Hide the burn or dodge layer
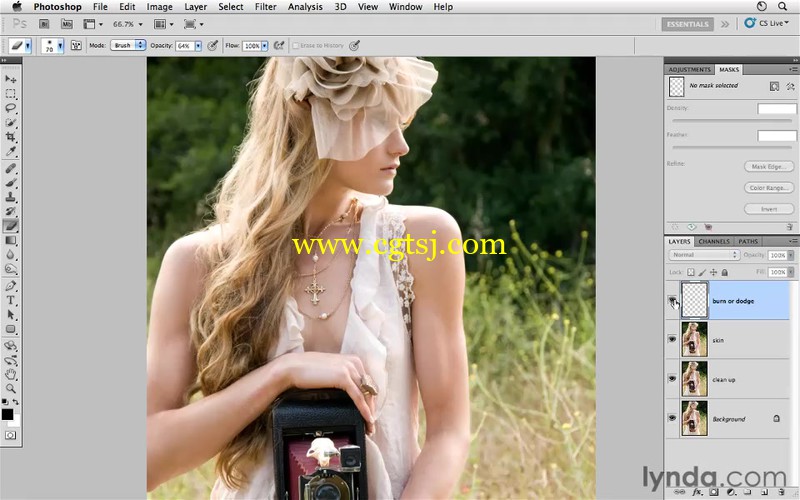The image size is (800, 500). (672, 301)
